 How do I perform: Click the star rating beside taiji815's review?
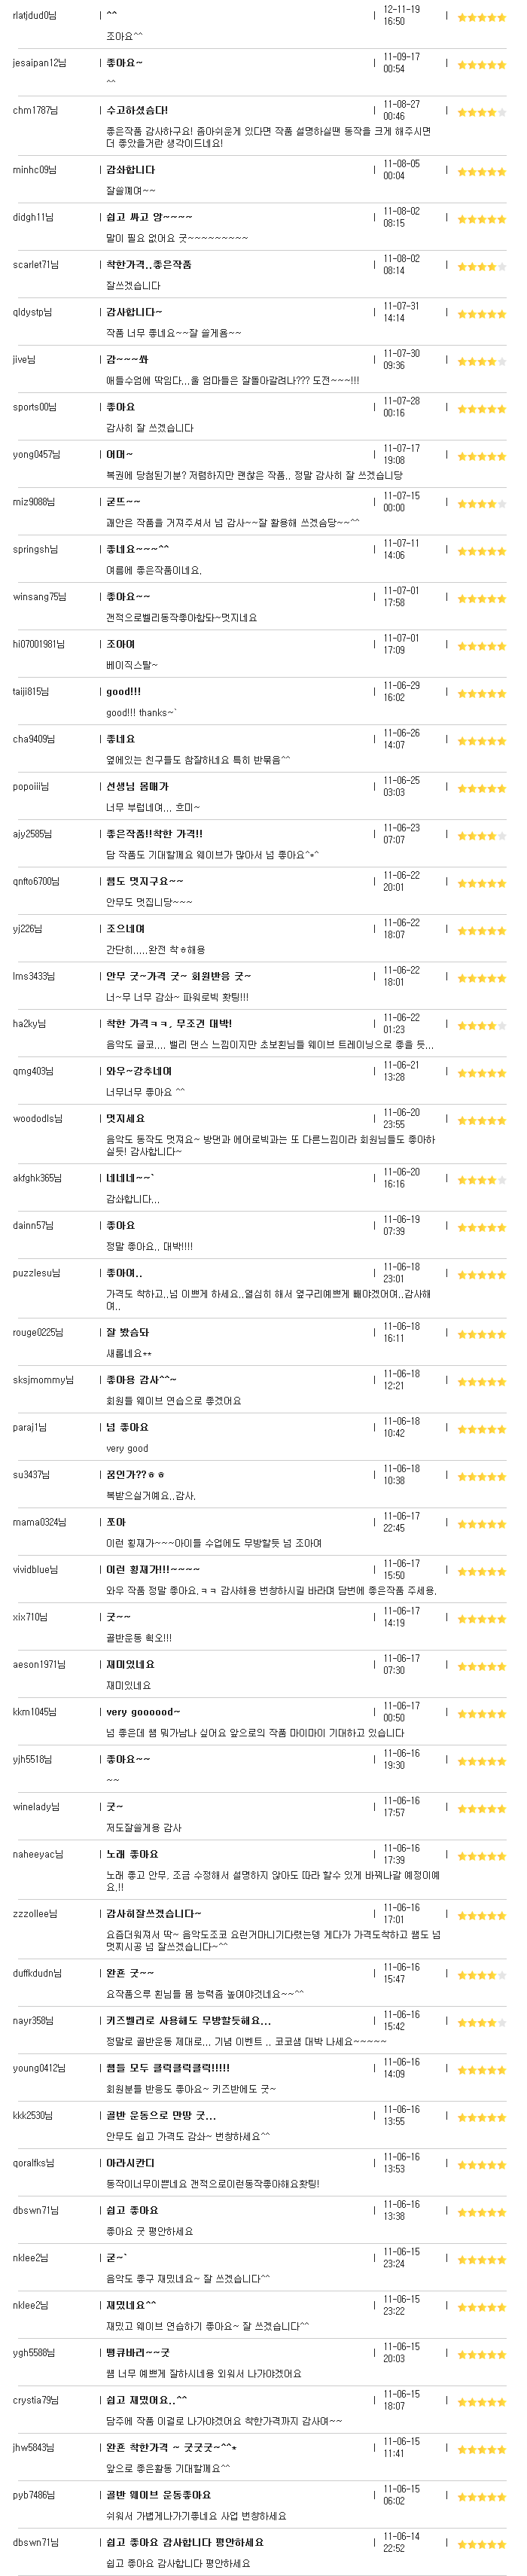(x=481, y=694)
